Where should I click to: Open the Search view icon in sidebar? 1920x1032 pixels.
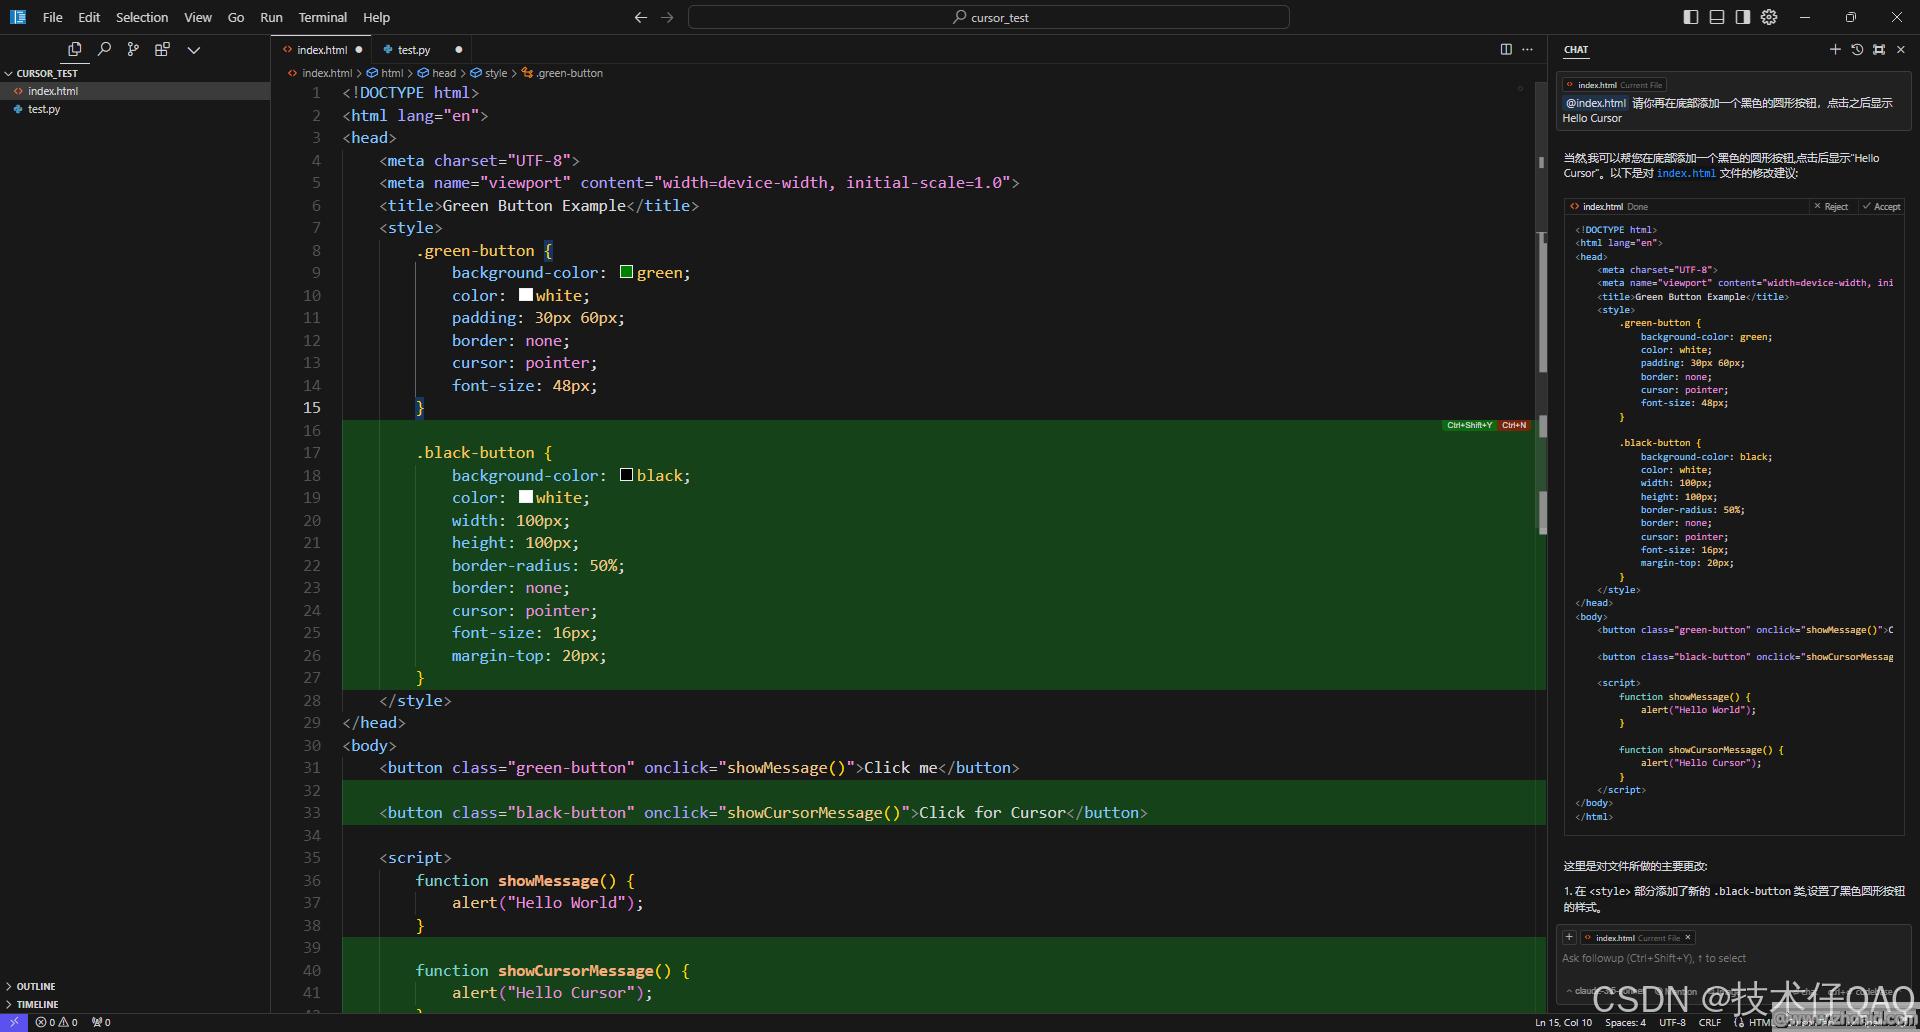click(104, 49)
